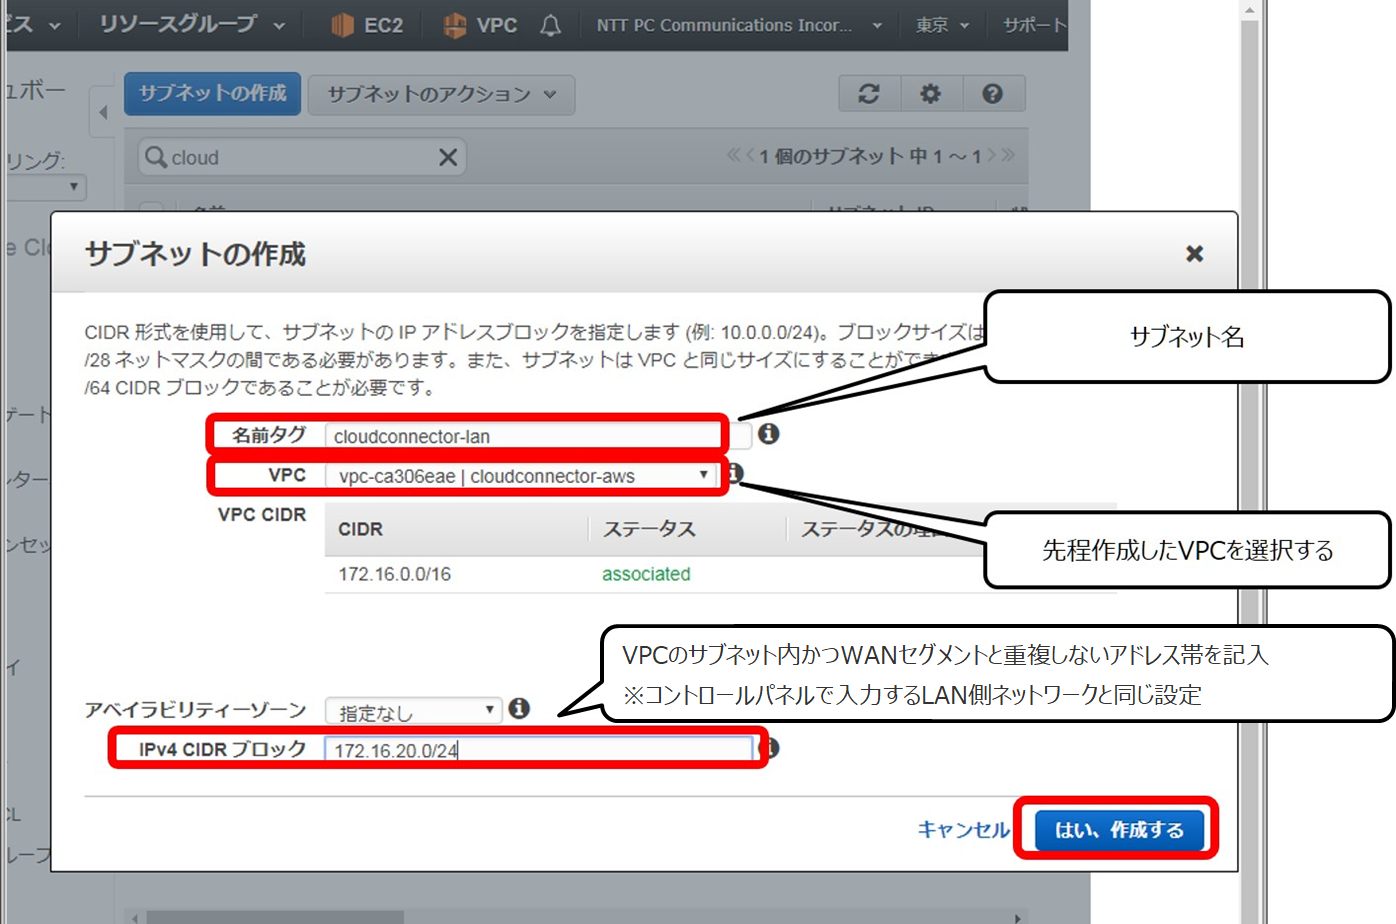Refresh the subnet list
Image resolution: width=1396 pixels, height=924 pixels.
(x=869, y=93)
